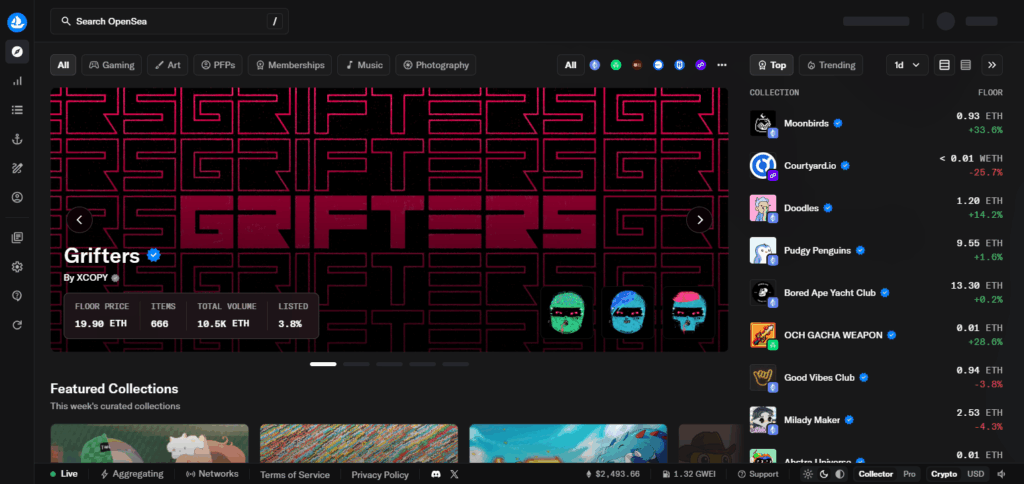Screen dimensions: 1024x484
Task: Expand the collections panel with double-chevron
Action: tap(992, 65)
